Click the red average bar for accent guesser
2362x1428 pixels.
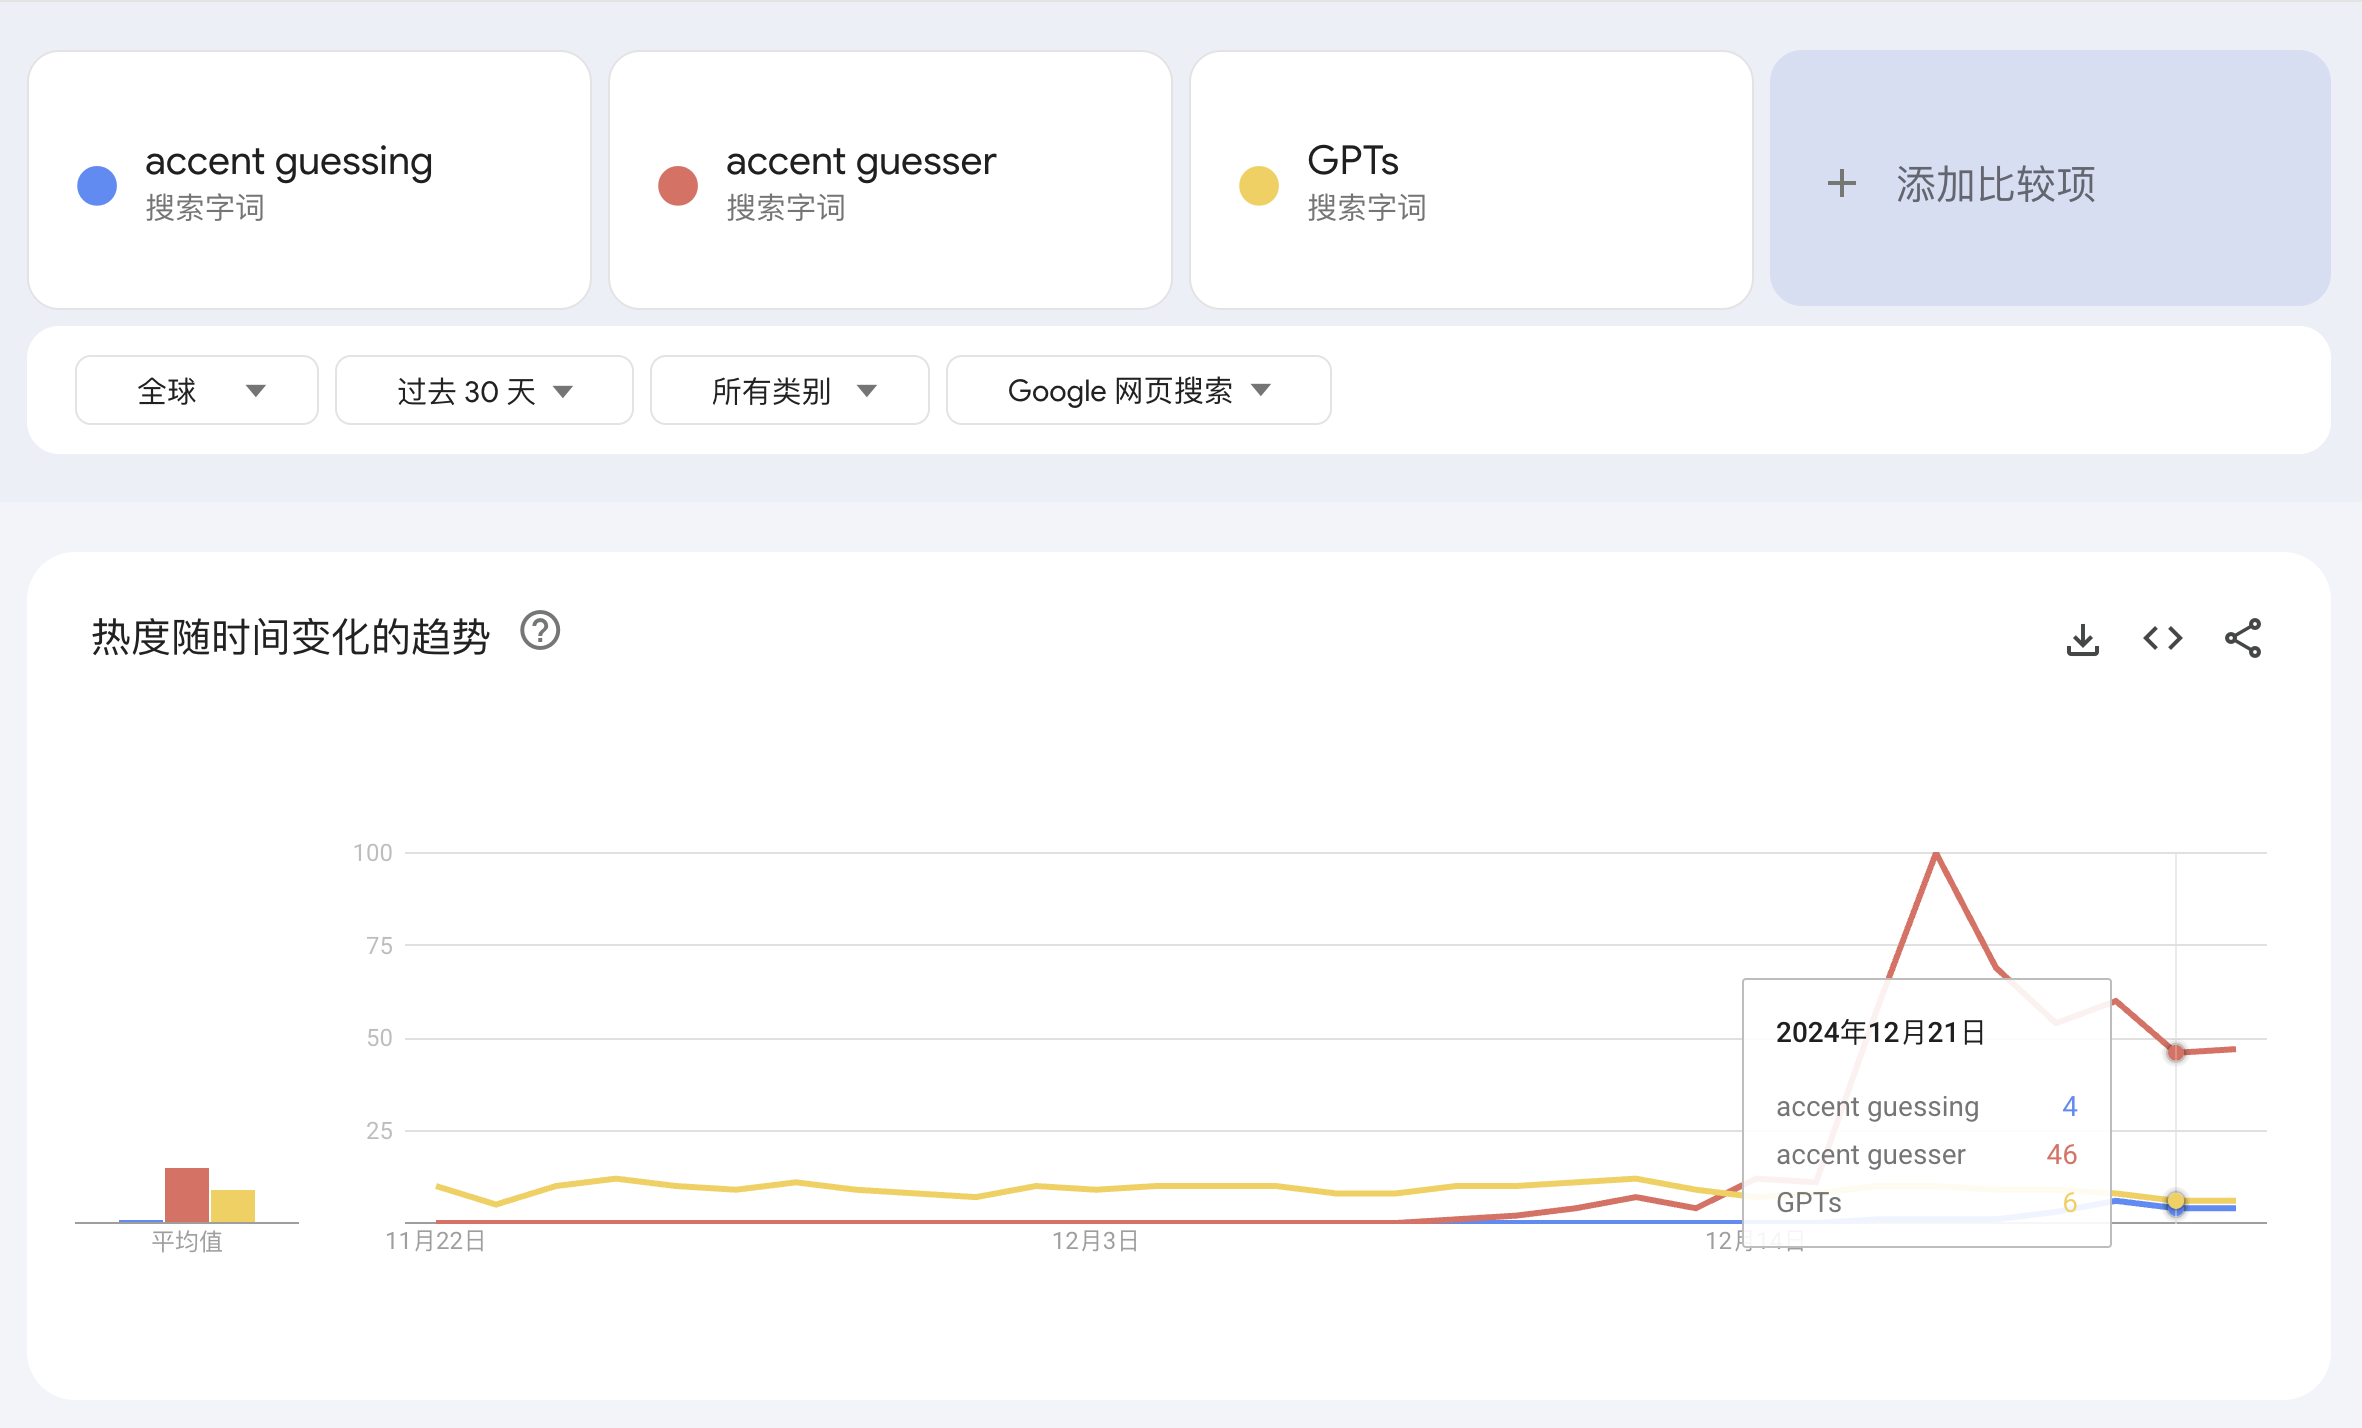coord(187,1195)
